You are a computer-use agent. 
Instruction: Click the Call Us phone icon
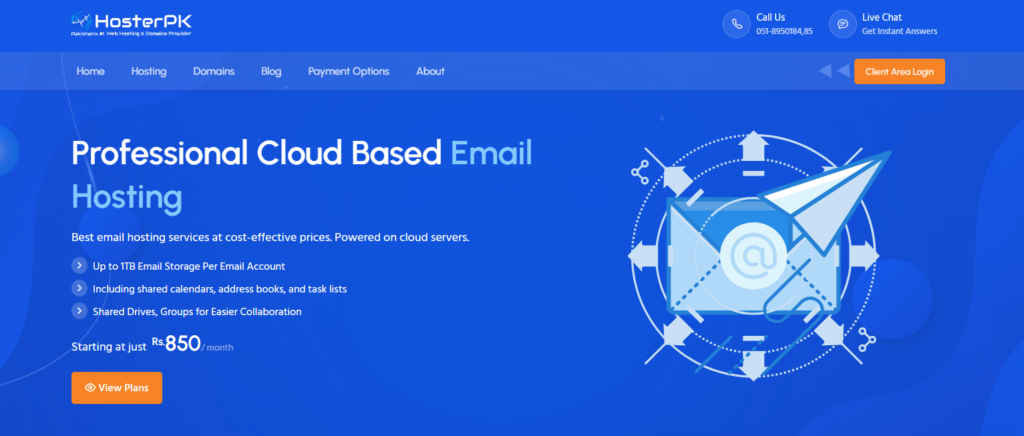tap(737, 24)
